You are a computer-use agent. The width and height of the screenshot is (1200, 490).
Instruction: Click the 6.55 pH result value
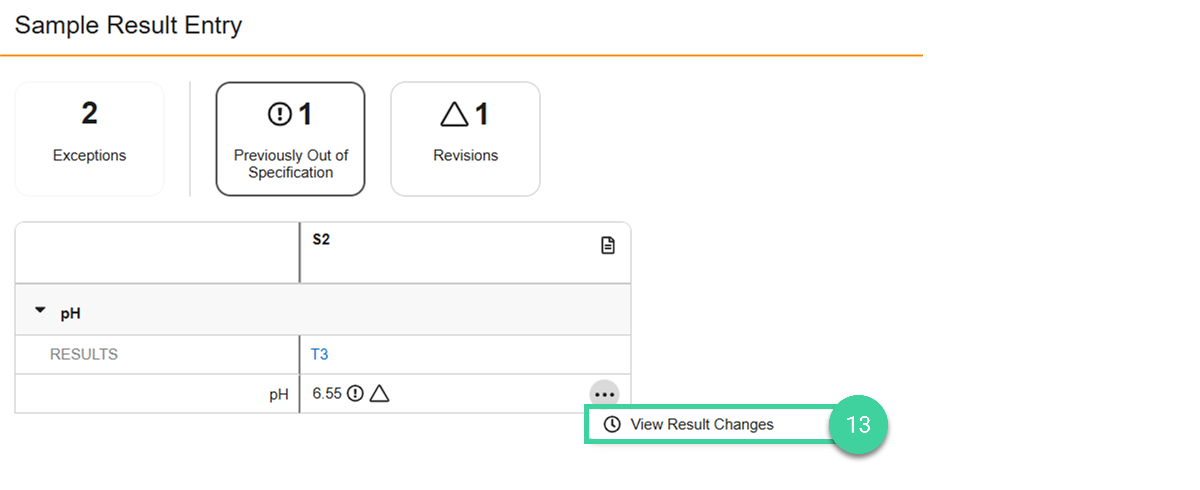327,394
